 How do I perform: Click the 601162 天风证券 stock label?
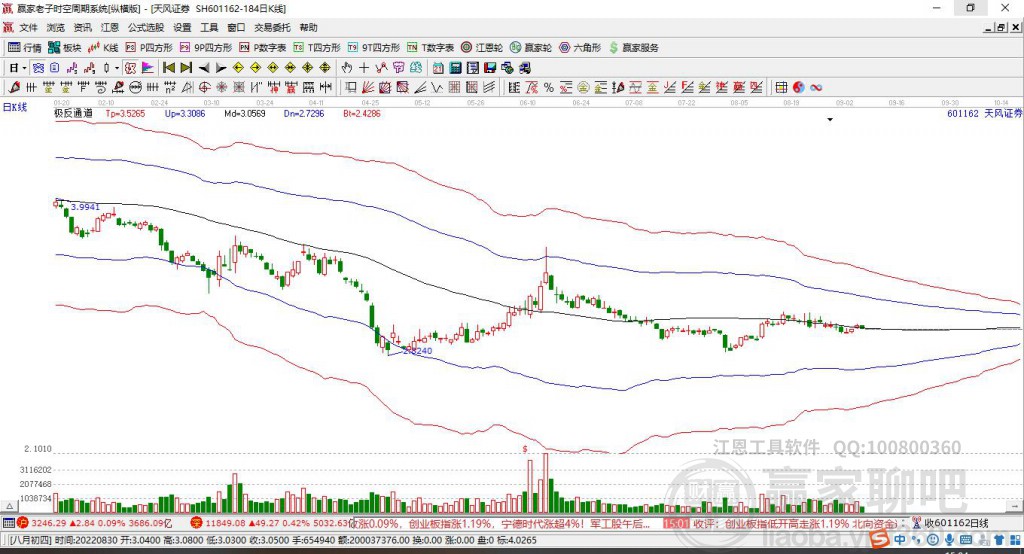[x=984, y=114]
